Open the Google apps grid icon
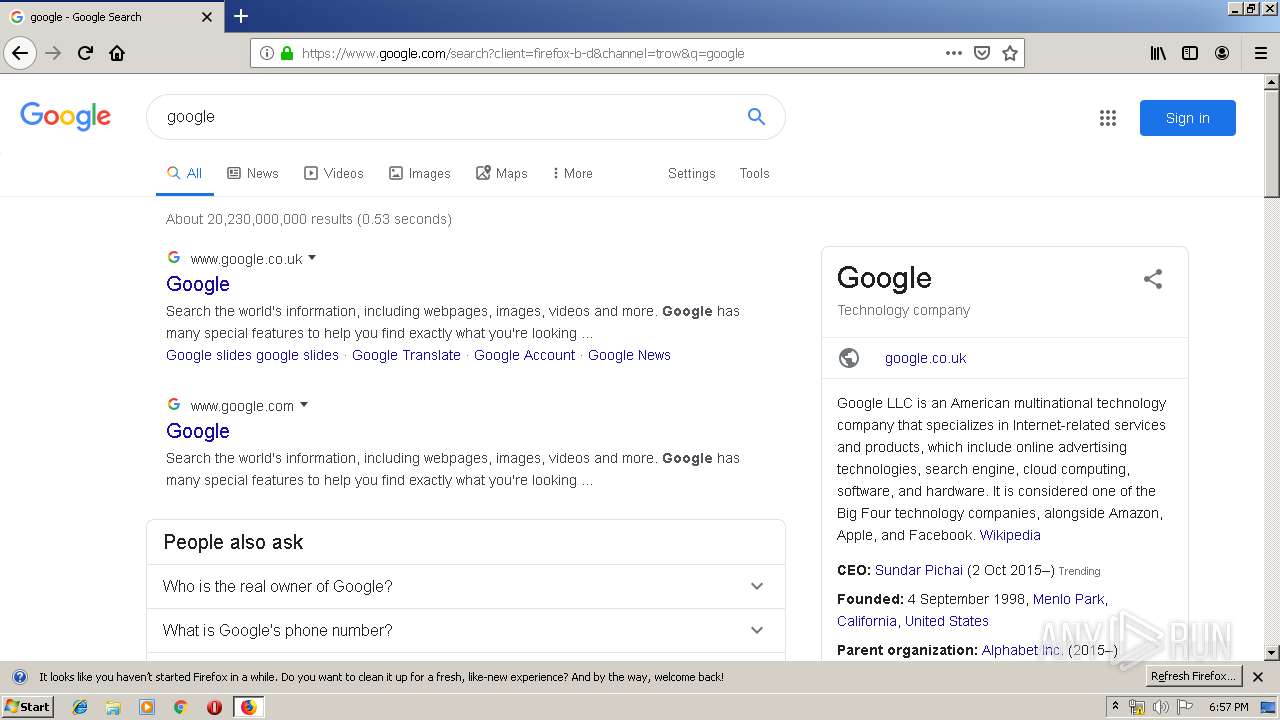The image size is (1280, 720). [x=1108, y=118]
